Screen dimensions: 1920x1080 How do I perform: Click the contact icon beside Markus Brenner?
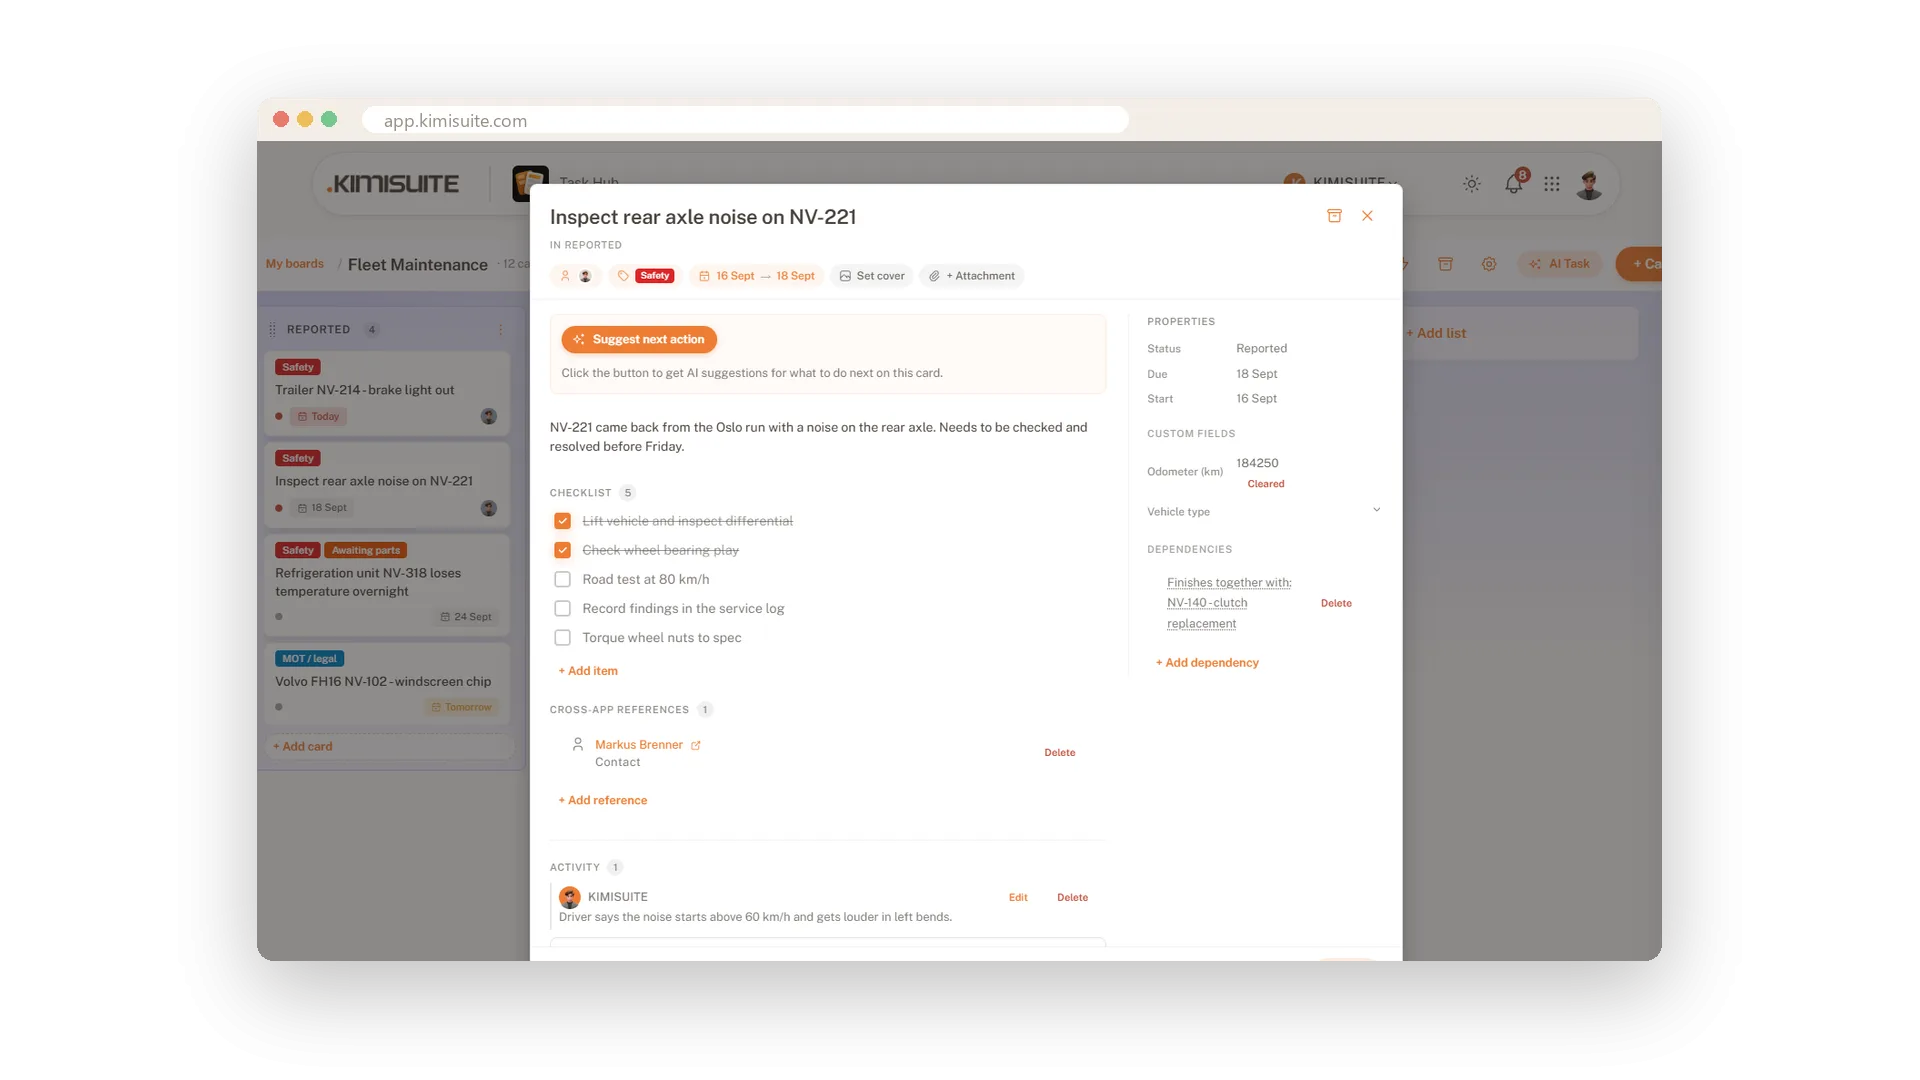578,744
